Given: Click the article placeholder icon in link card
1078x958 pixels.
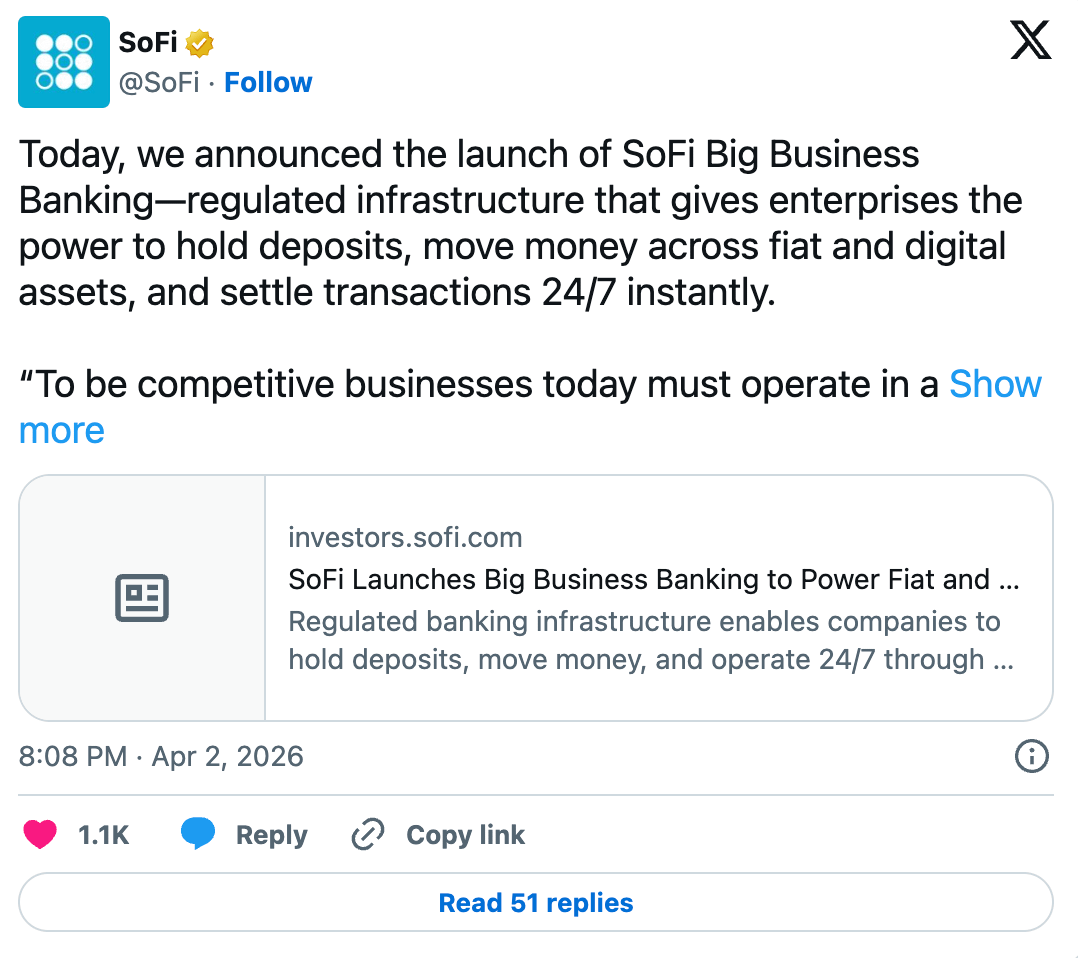Looking at the screenshot, I should point(142,598).
